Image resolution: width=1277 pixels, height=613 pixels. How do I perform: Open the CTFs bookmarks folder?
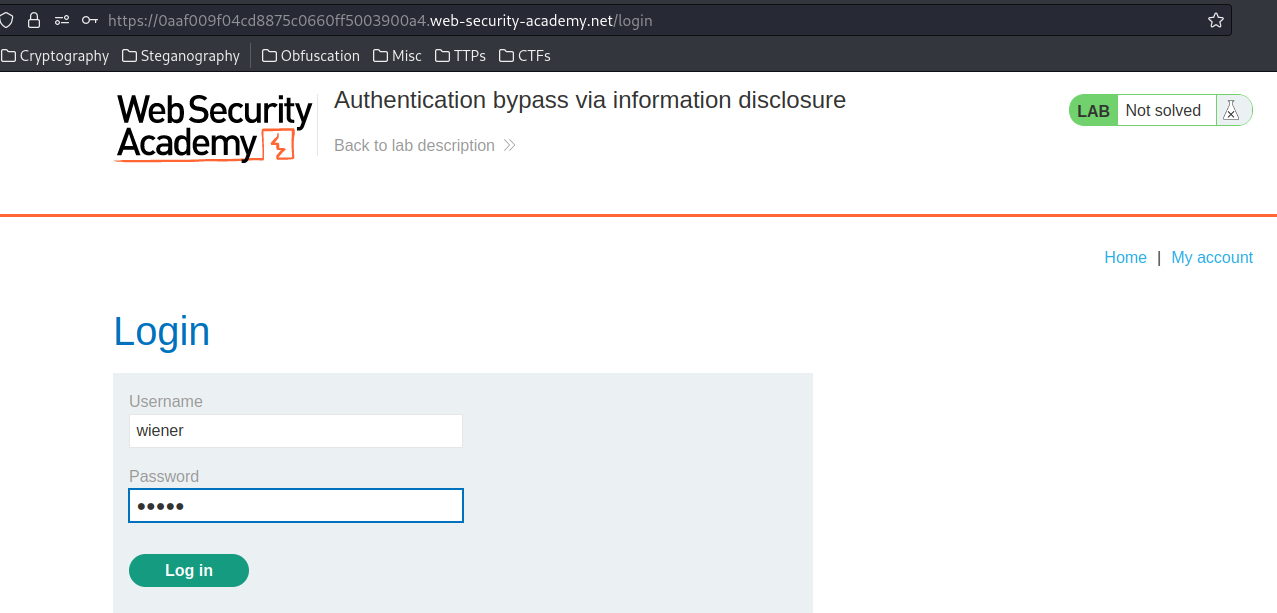click(525, 56)
